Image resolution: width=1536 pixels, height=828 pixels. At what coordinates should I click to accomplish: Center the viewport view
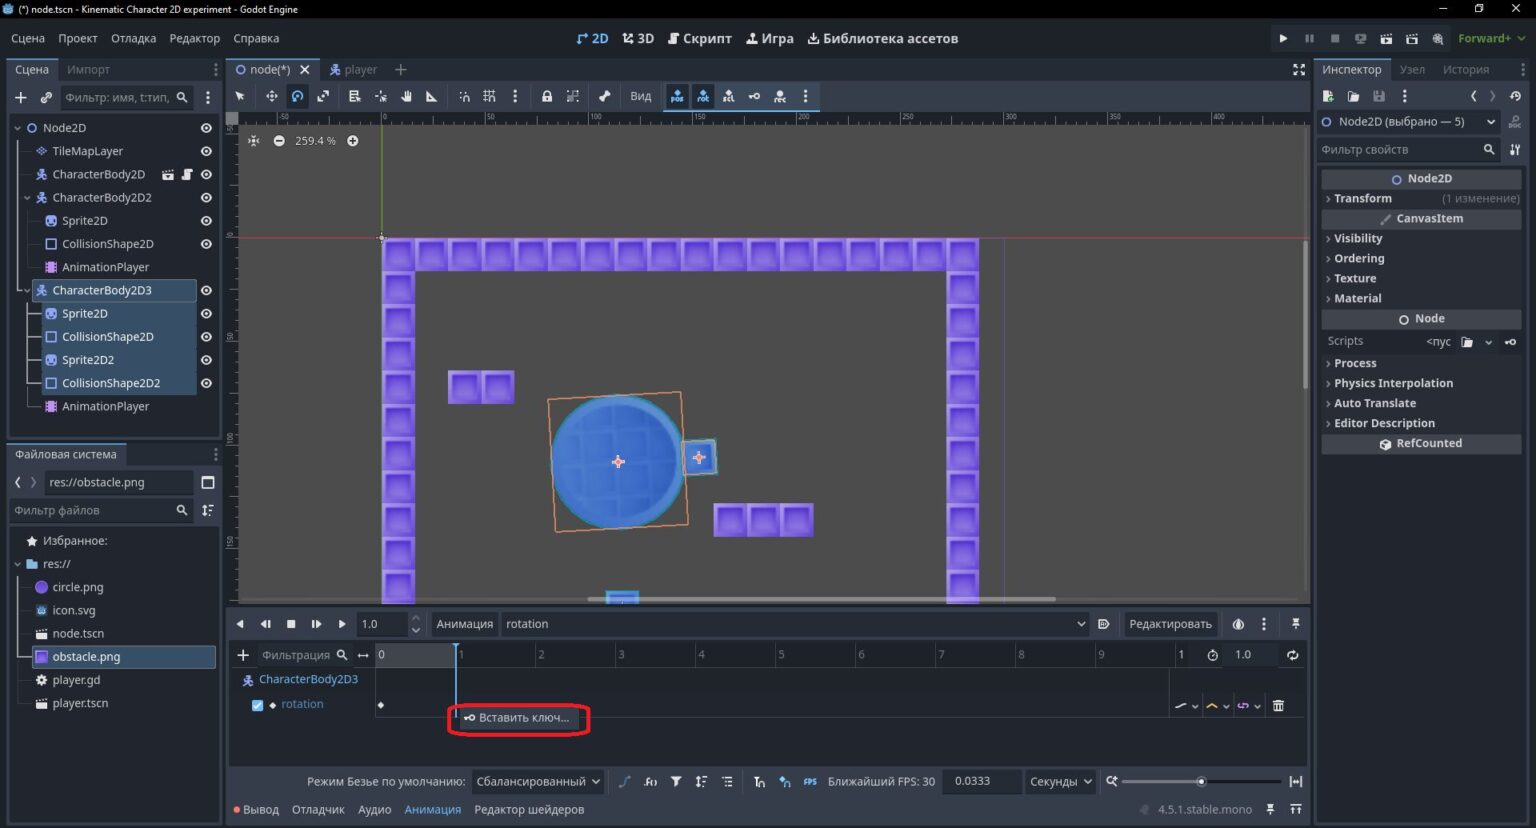pyautogui.click(x=254, y=141)
